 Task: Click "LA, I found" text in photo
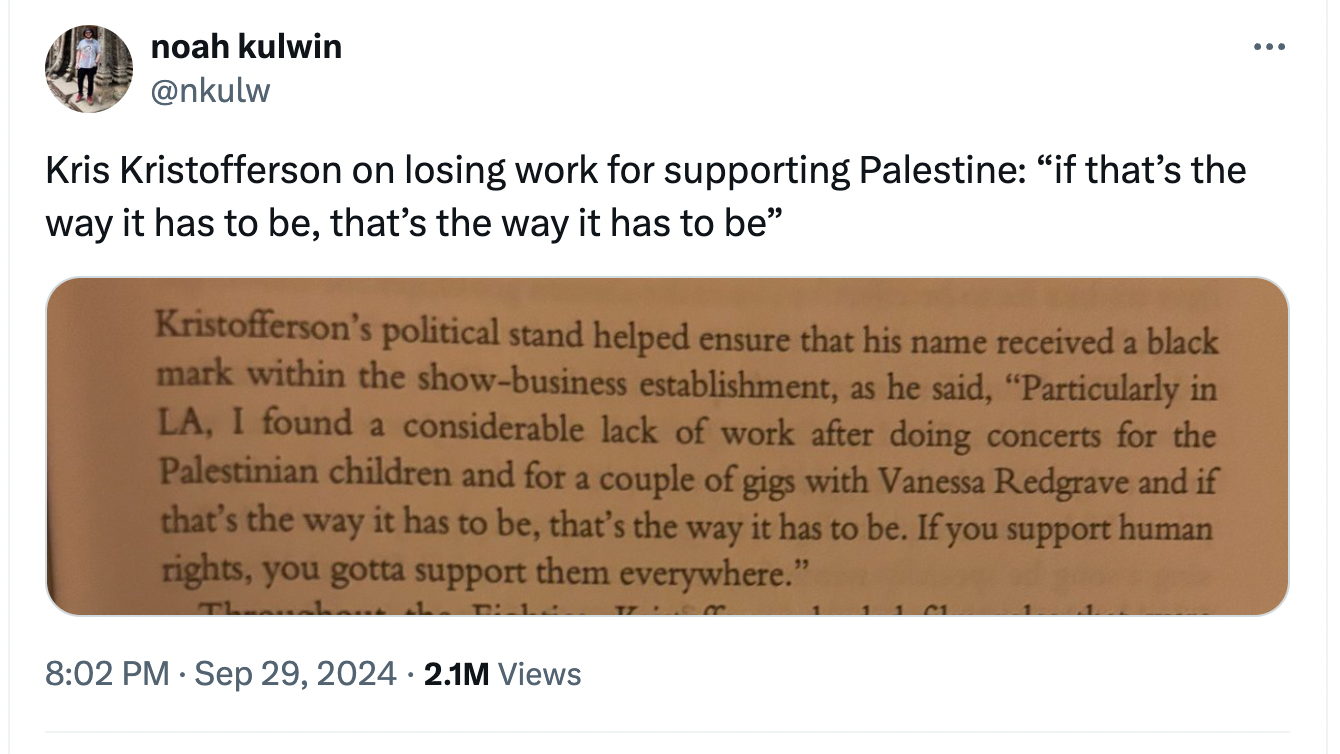tap(256, 422)
